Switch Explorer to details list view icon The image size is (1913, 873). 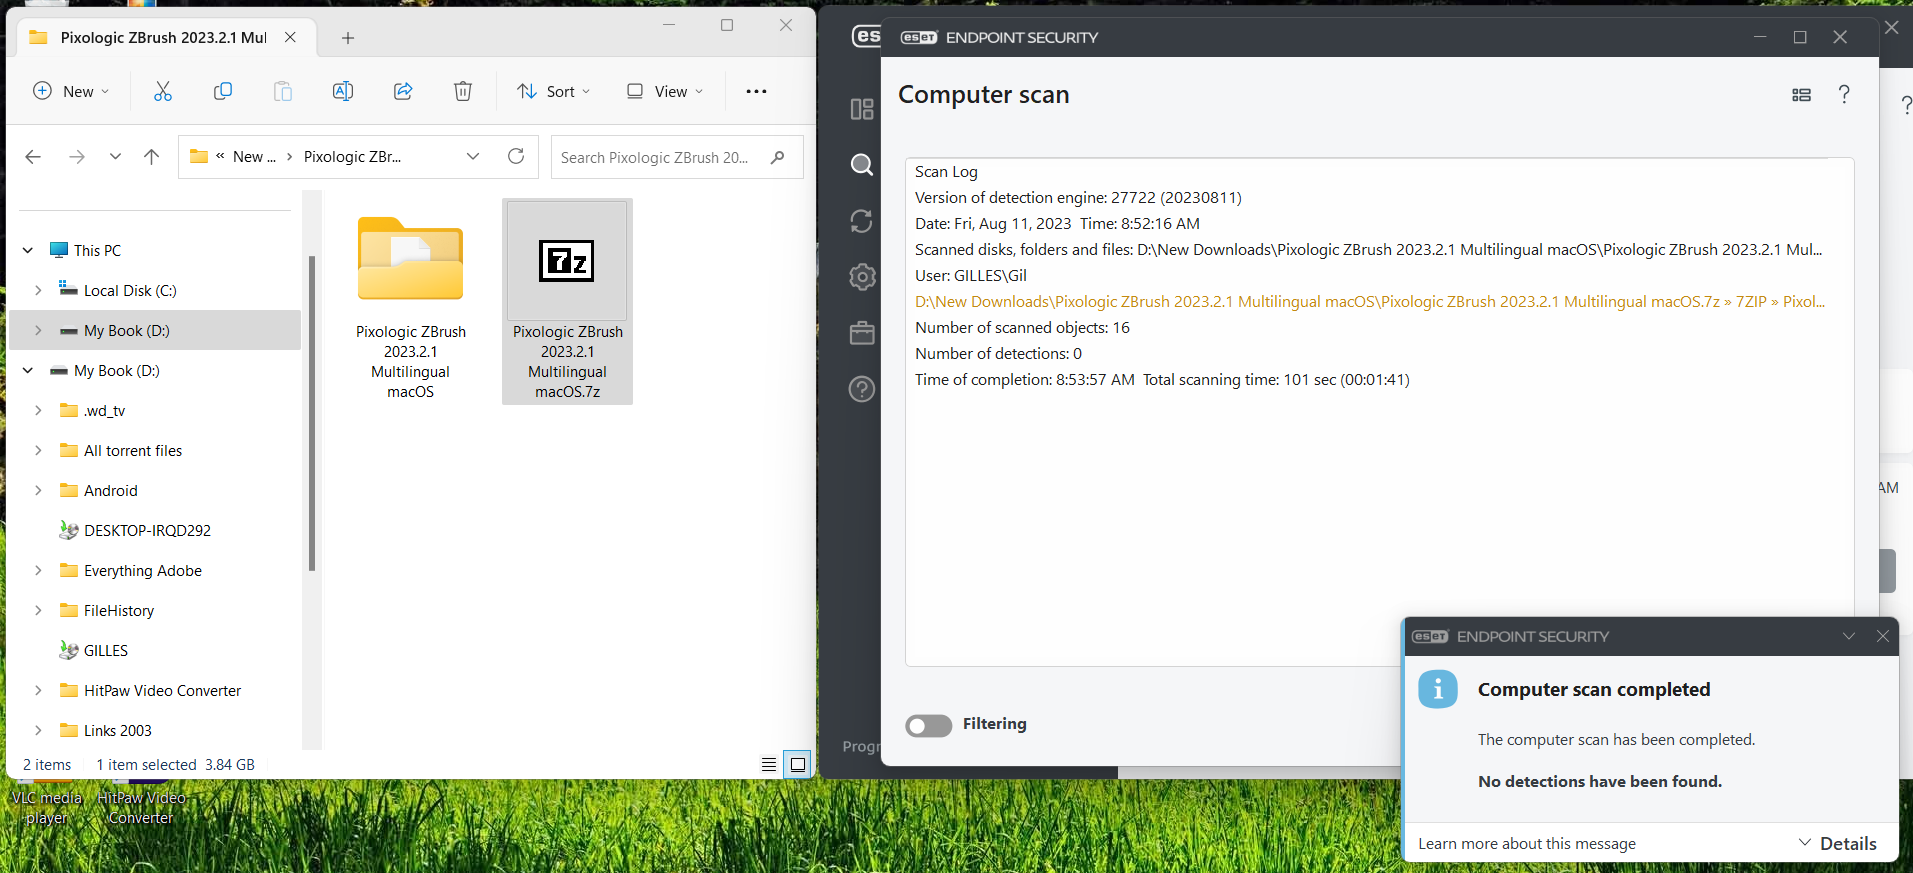coord(769,765)
